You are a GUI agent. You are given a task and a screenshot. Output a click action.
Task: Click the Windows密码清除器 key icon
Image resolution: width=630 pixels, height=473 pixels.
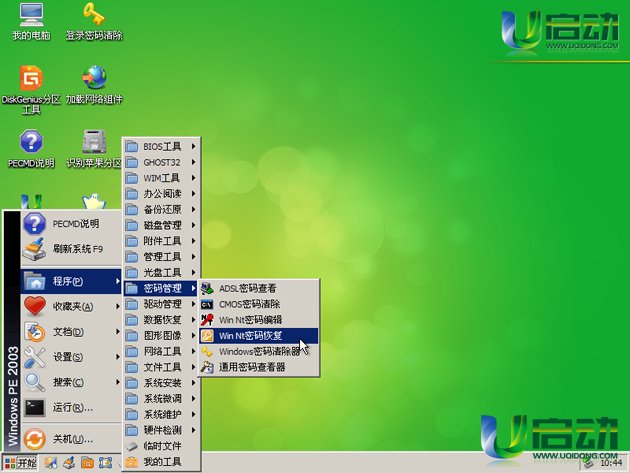click(207, 352)
